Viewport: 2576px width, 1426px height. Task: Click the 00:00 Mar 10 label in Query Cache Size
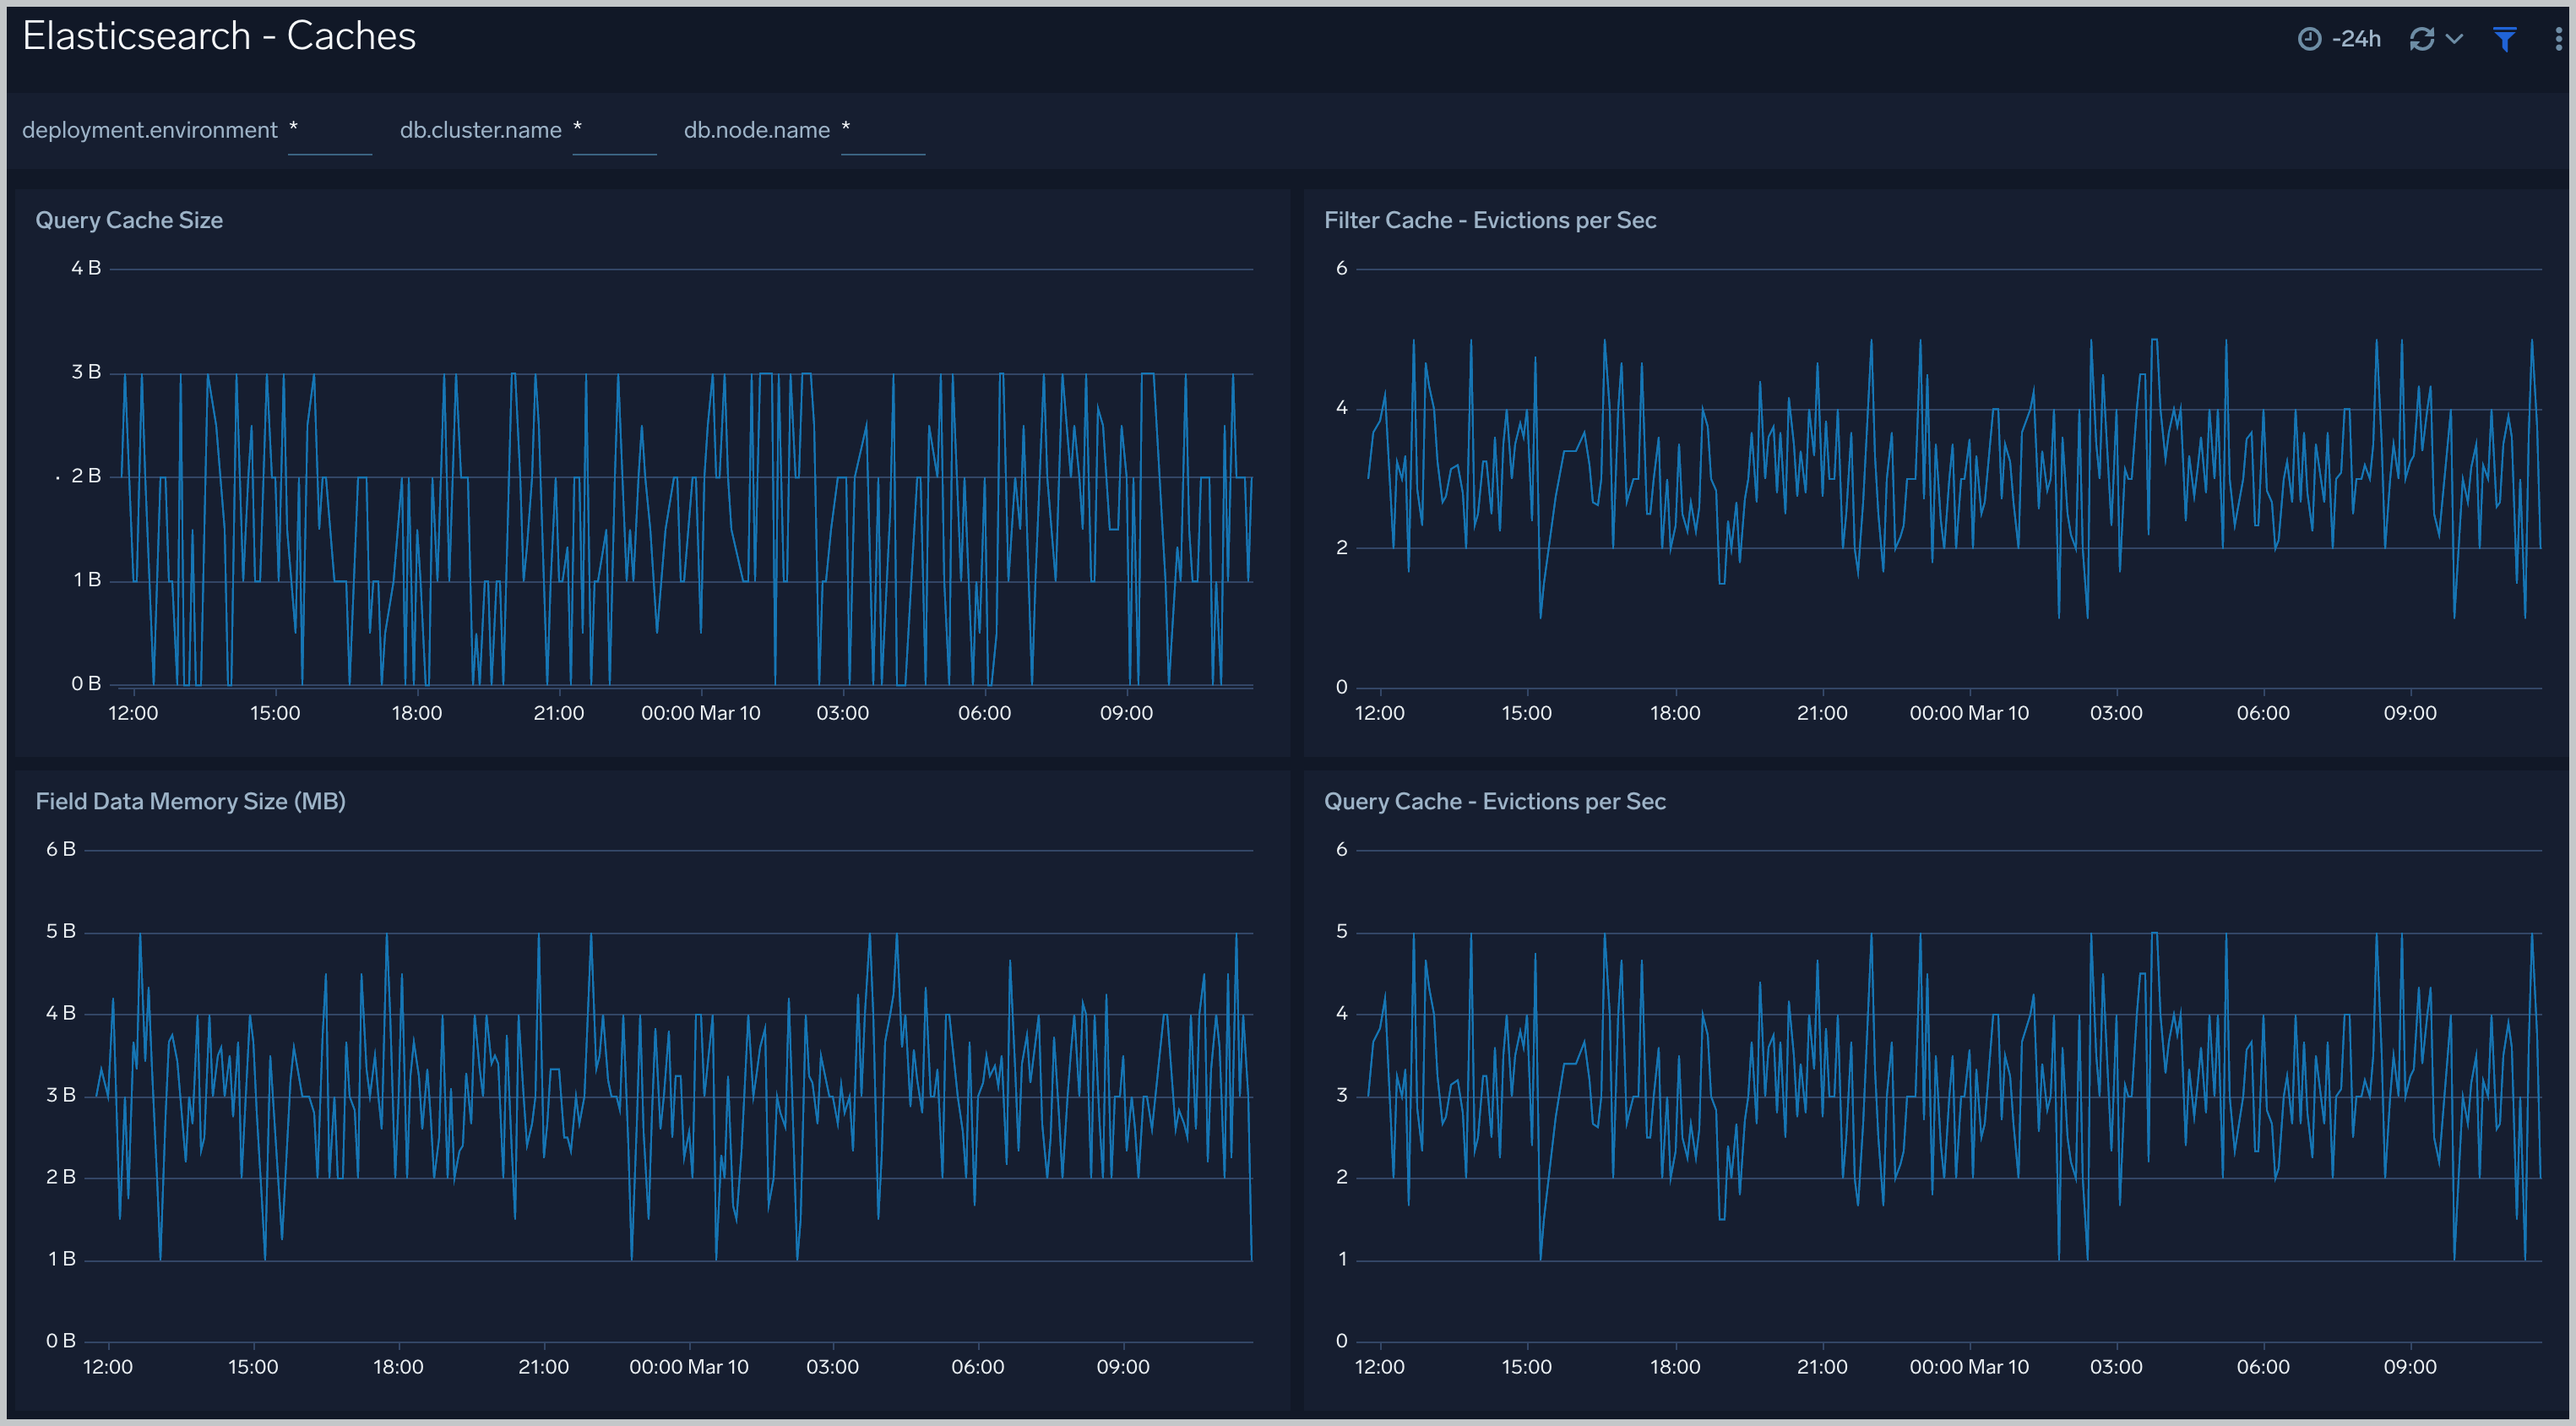pyautogui.click(x=701, y=713)
